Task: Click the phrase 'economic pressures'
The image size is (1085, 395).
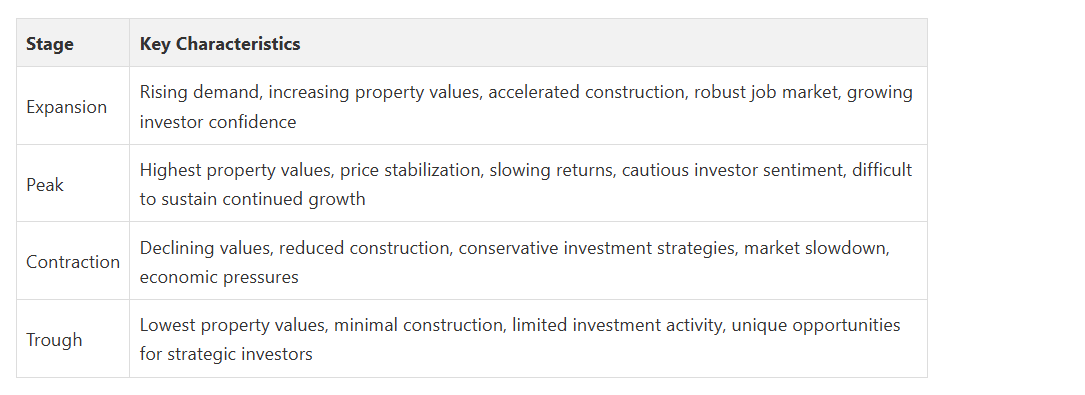Action: 219,277
